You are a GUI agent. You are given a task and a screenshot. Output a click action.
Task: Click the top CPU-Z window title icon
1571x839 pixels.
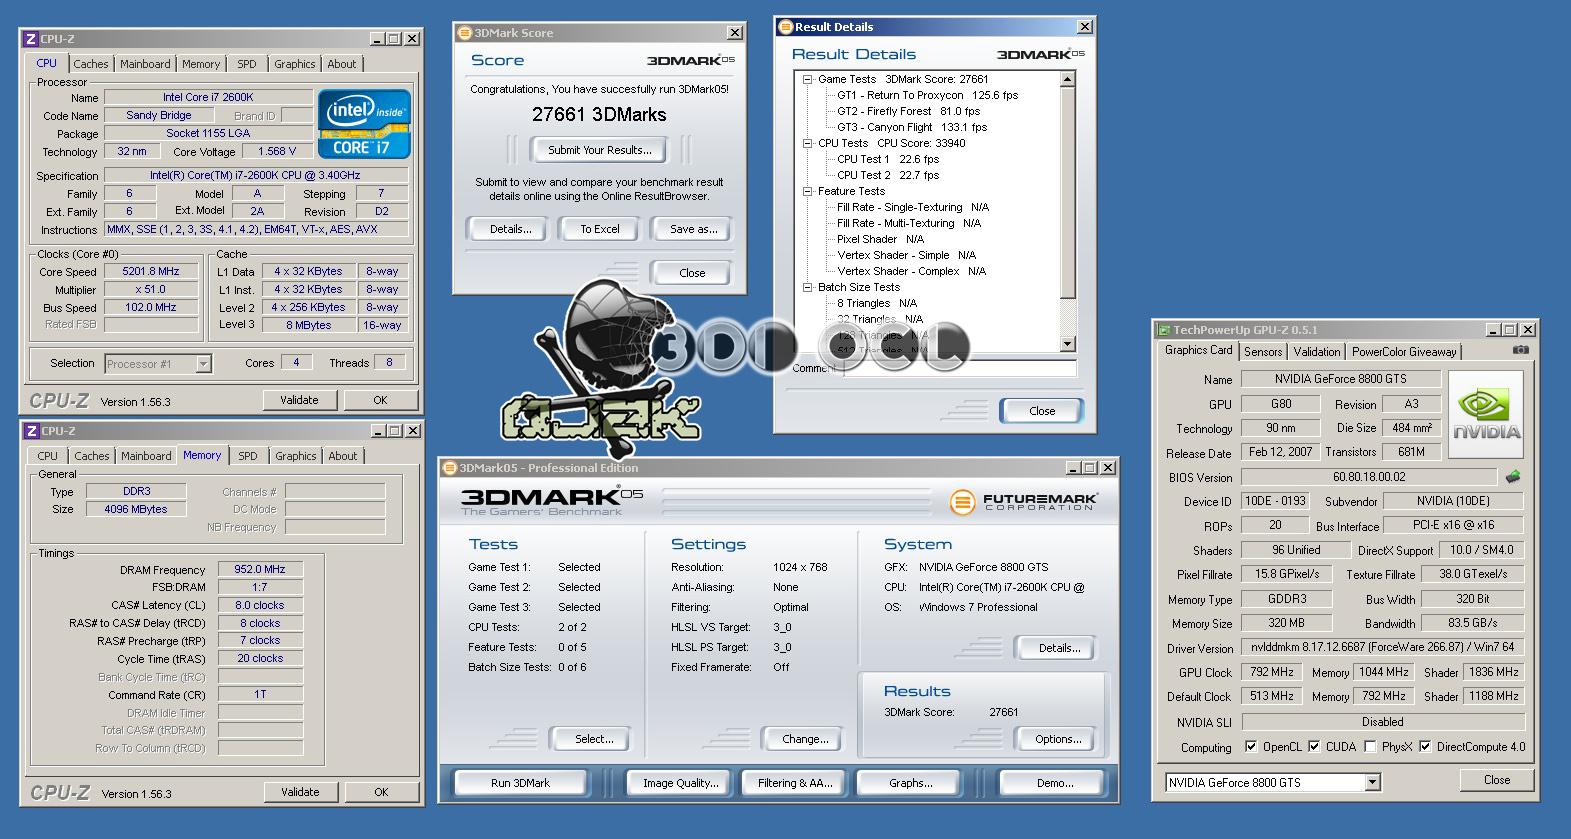[x=30, y=39]
